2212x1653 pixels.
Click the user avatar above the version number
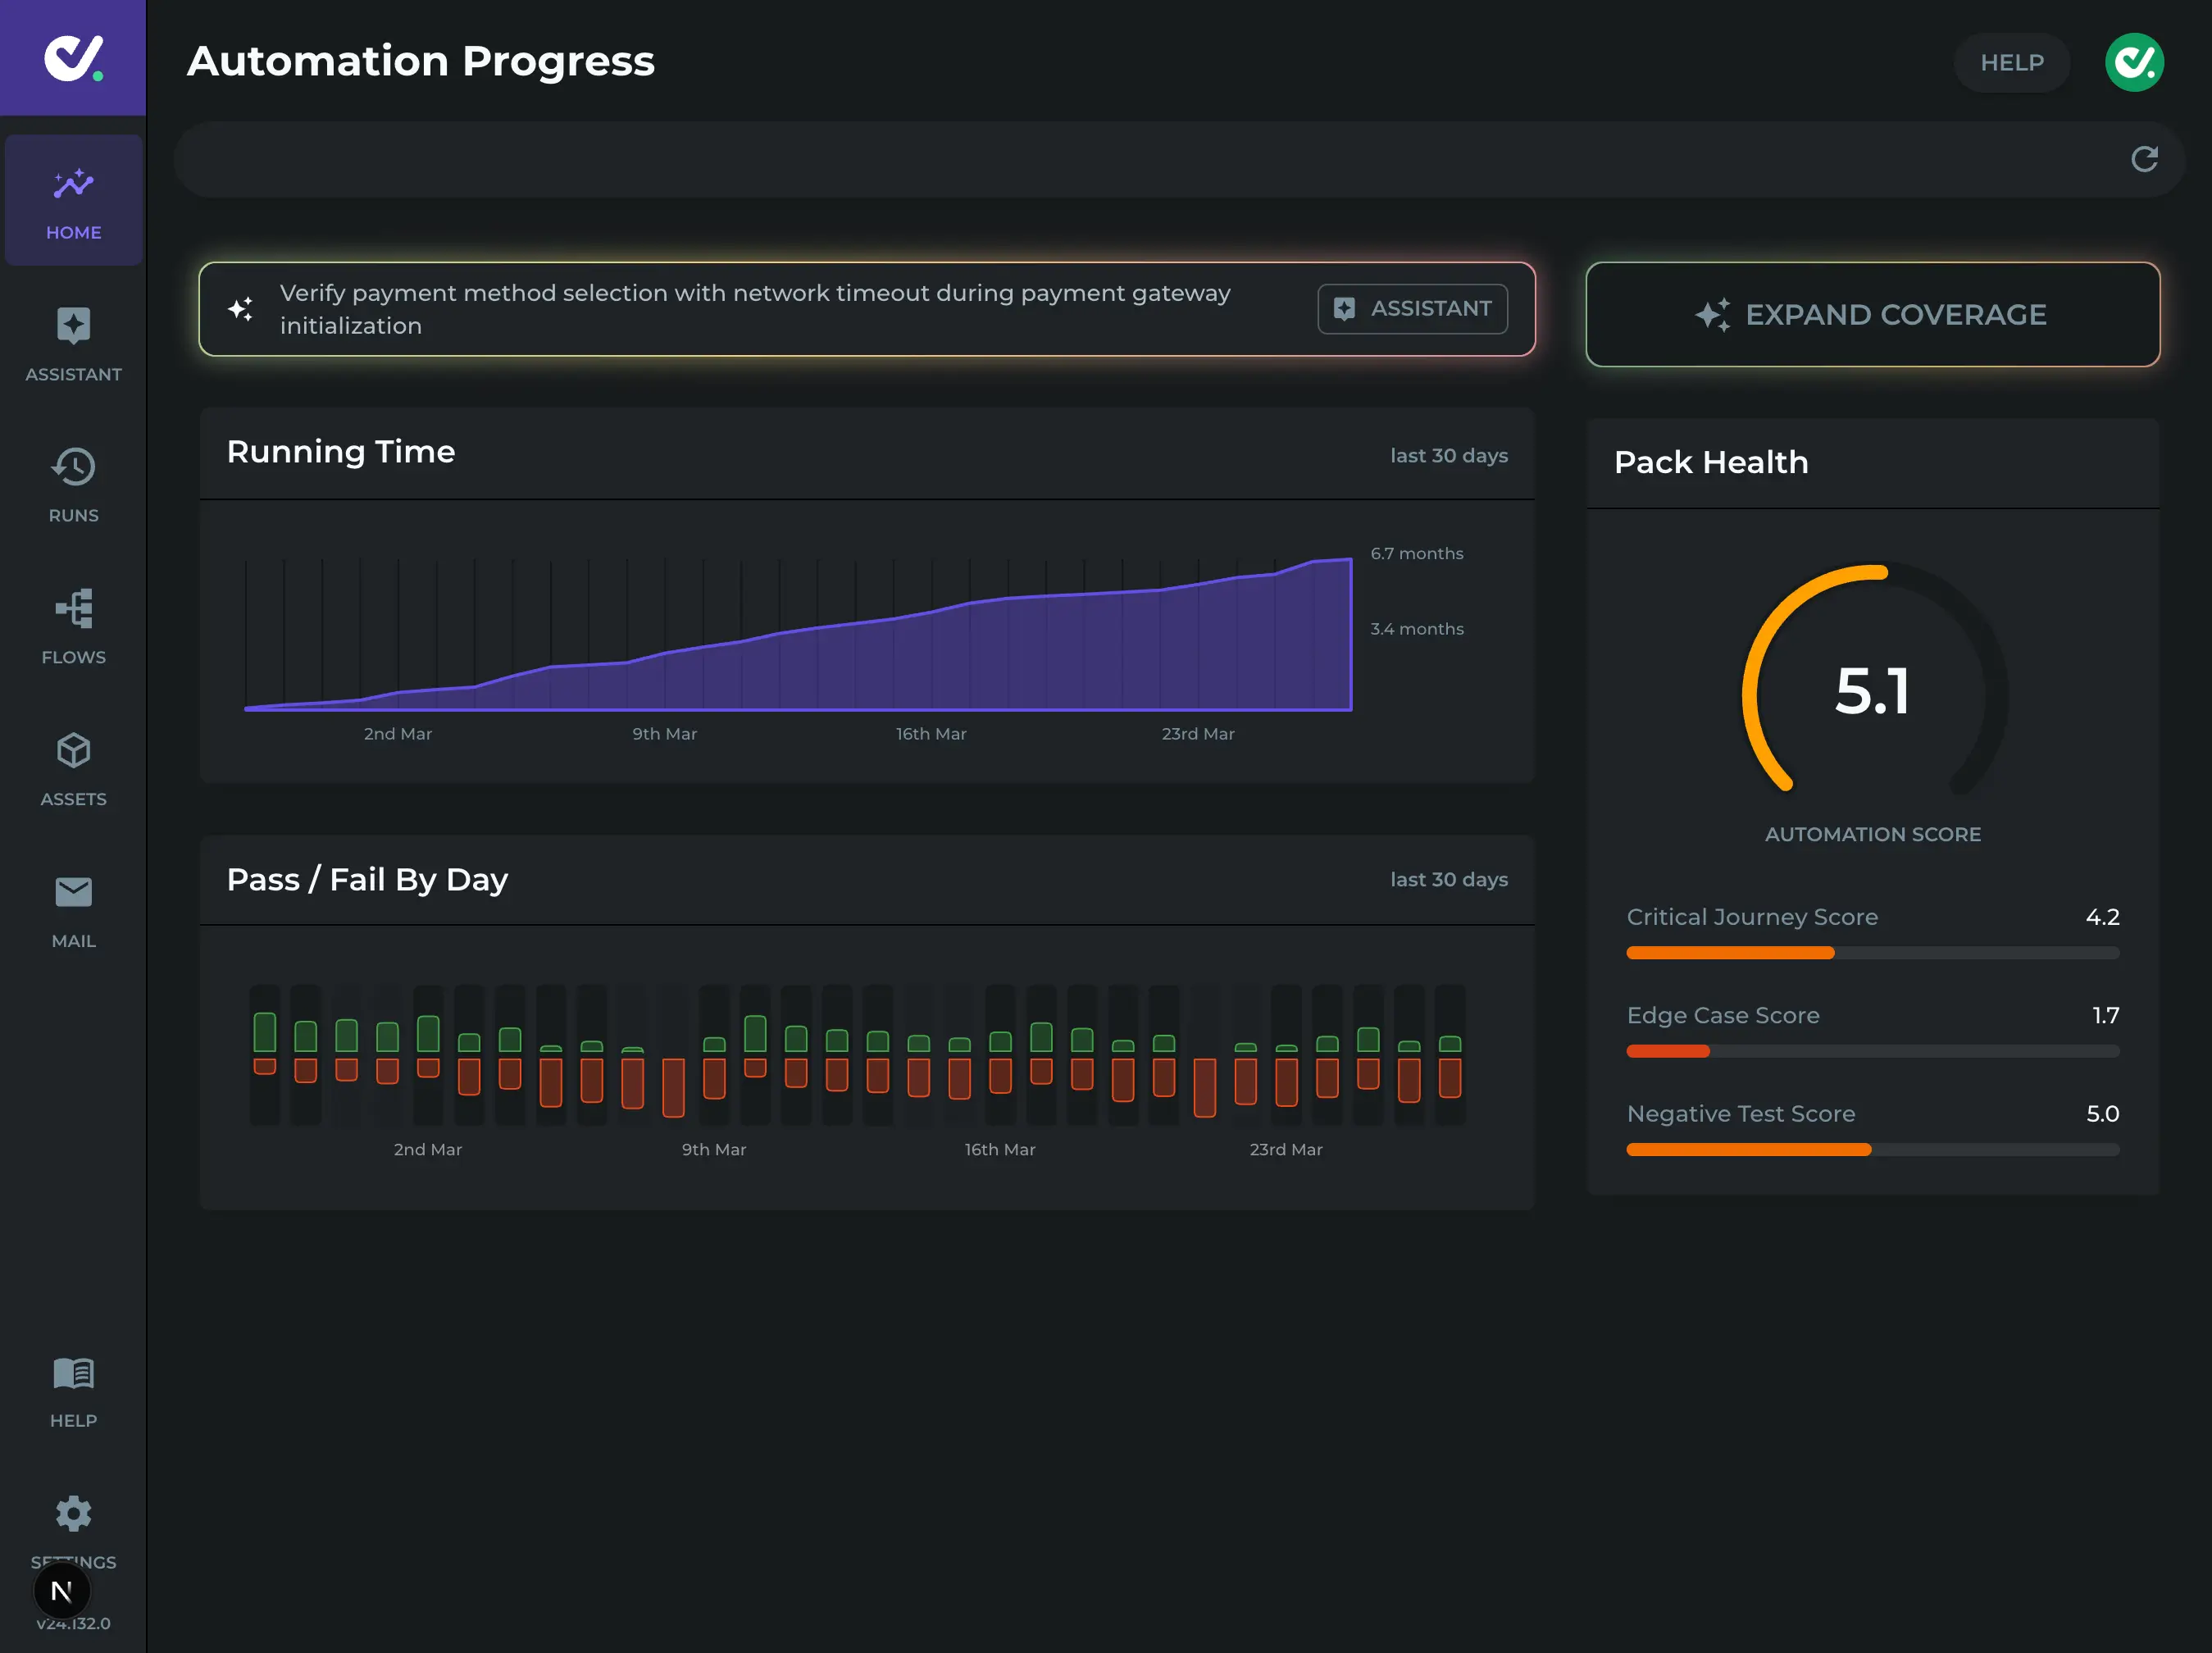pyautogui.click(x=62, y=1590)
